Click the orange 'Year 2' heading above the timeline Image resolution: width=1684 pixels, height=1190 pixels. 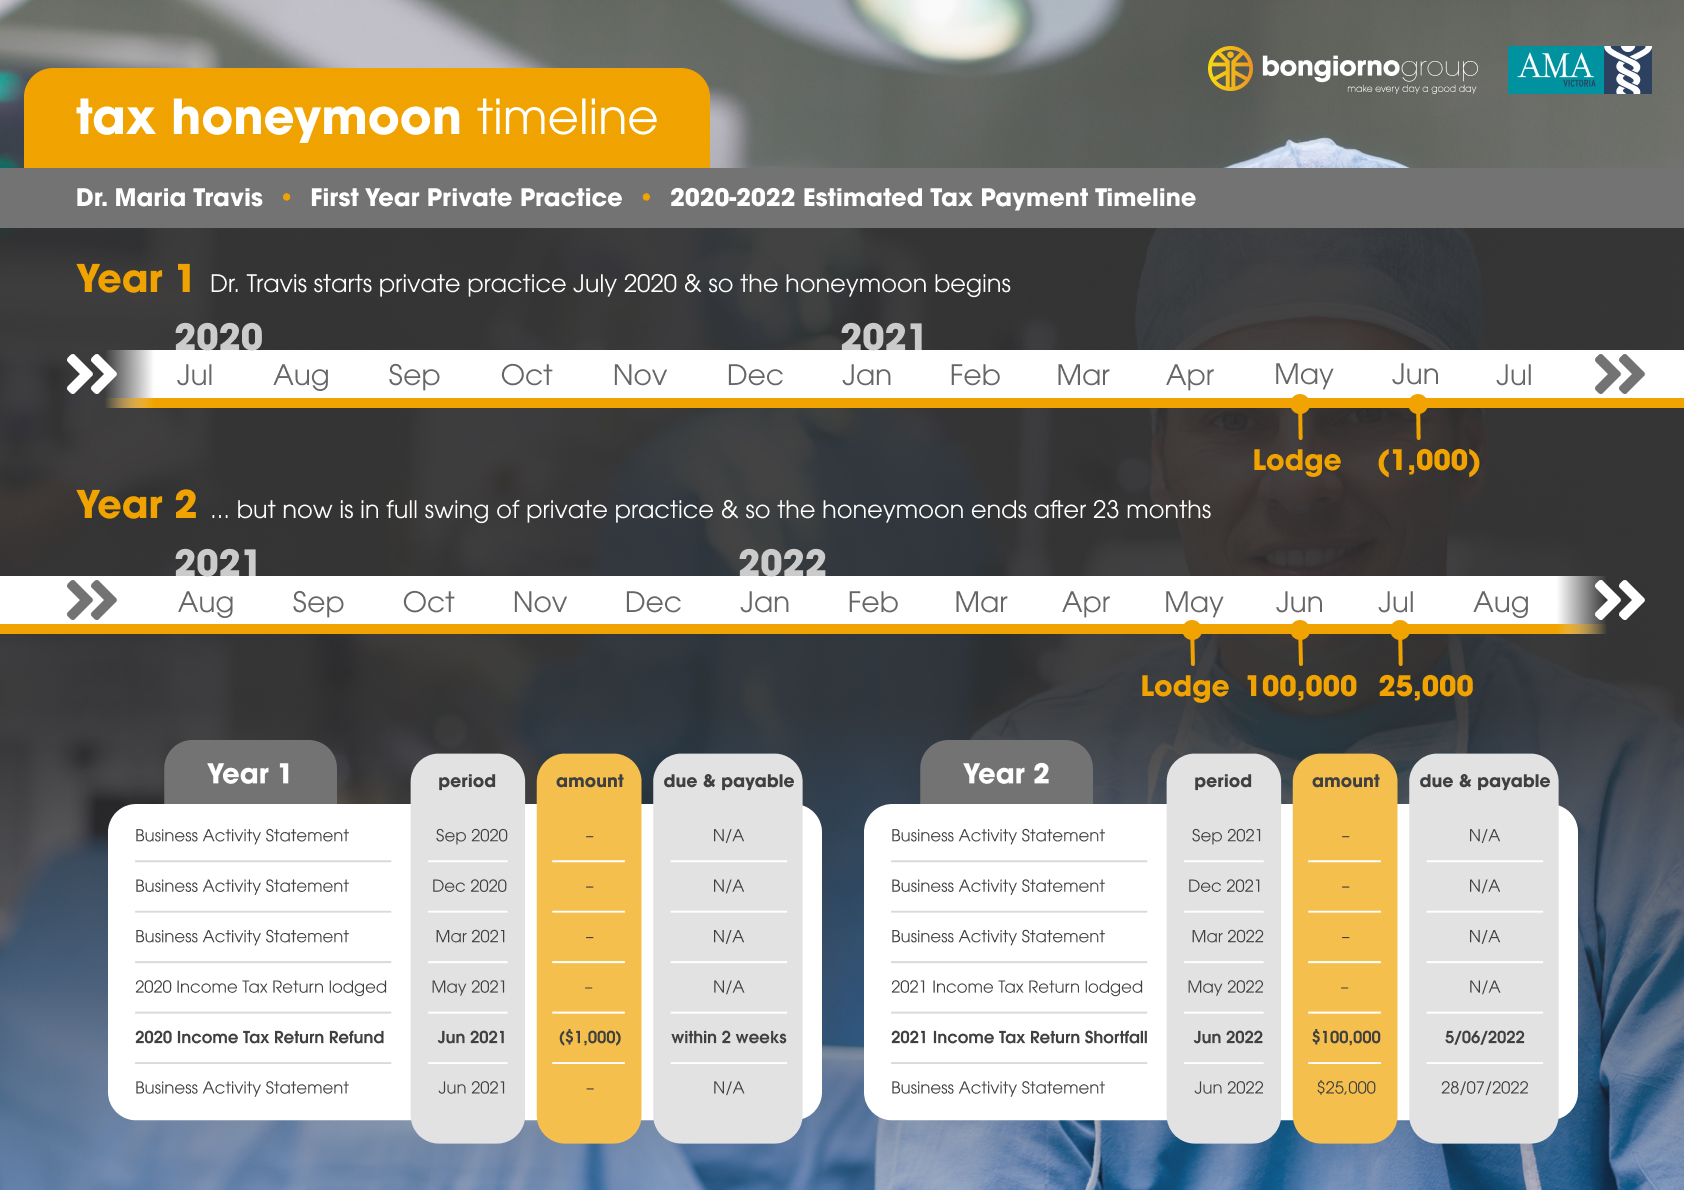pos(137,505)
